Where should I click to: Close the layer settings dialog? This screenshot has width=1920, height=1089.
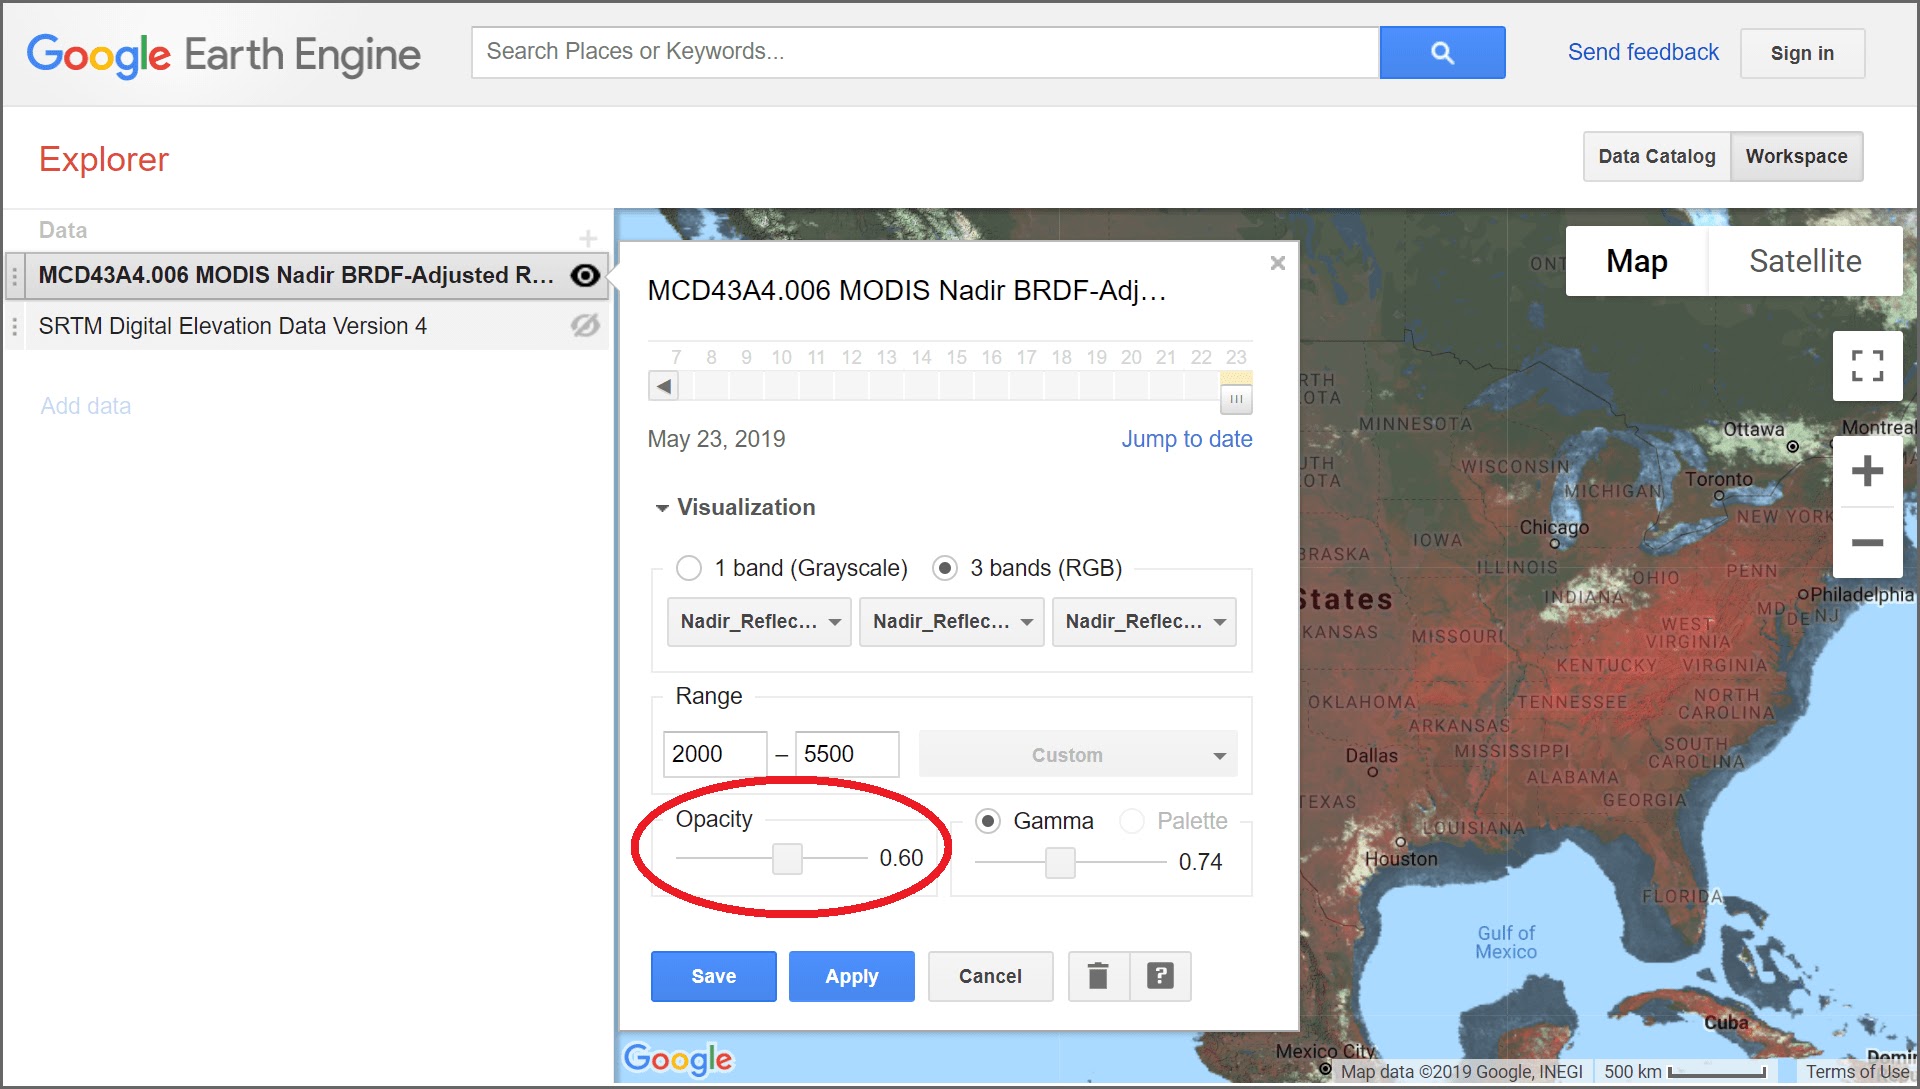coord(1277,263)
